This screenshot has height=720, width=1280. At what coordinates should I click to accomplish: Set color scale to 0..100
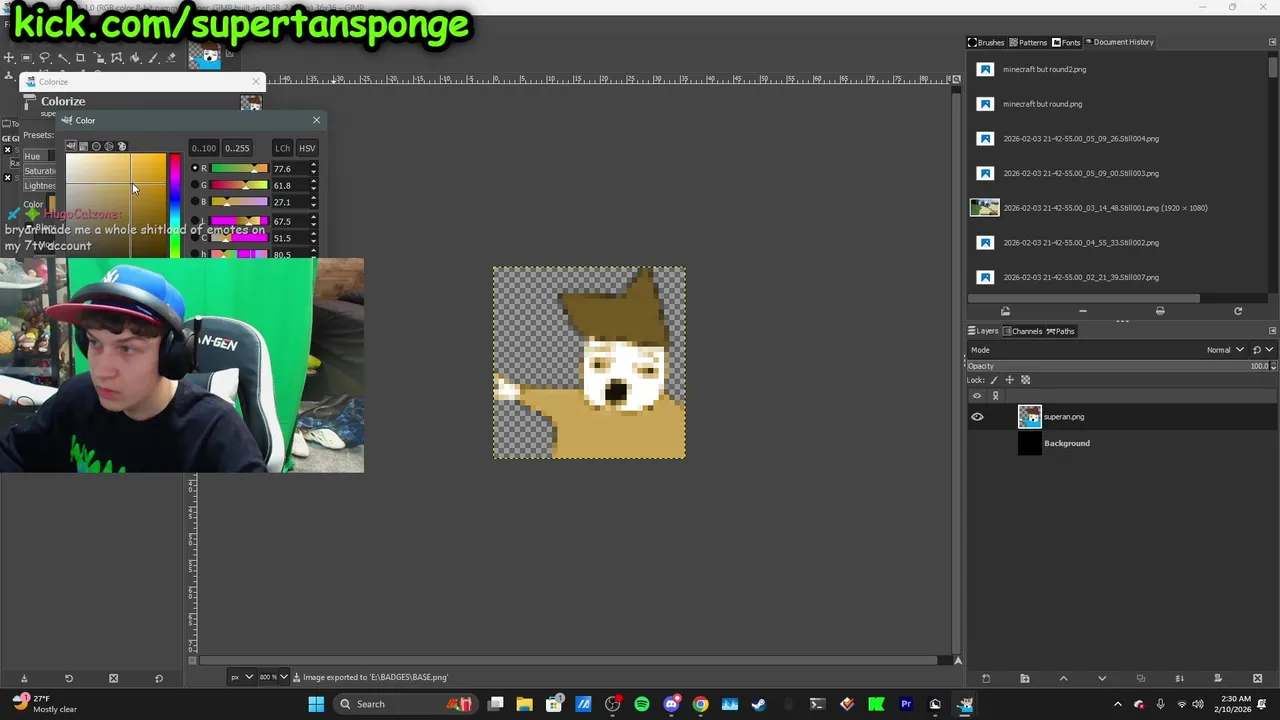click(204, 148)
